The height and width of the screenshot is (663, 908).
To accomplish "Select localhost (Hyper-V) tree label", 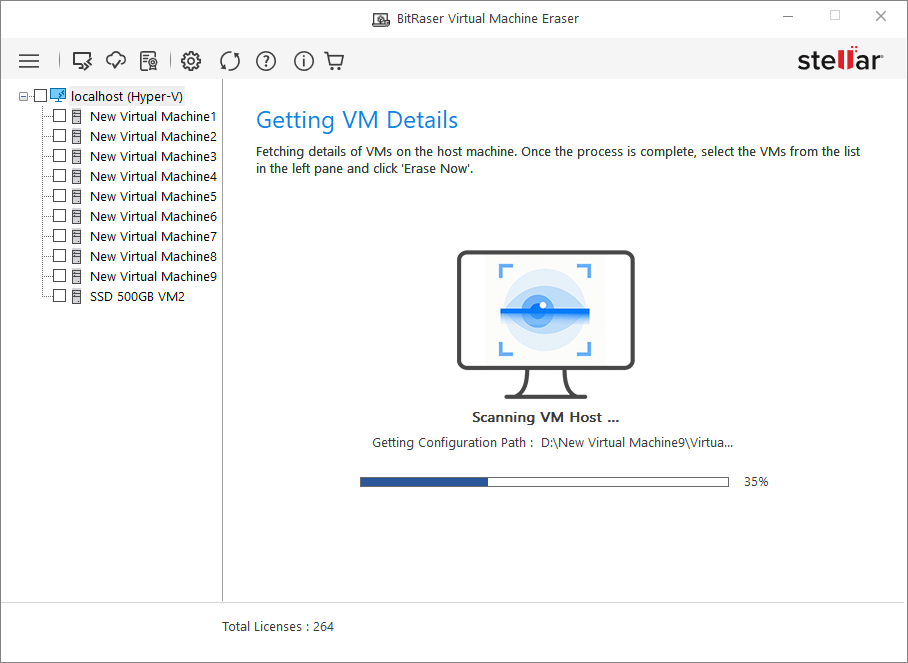I will (x=127, y=96).
